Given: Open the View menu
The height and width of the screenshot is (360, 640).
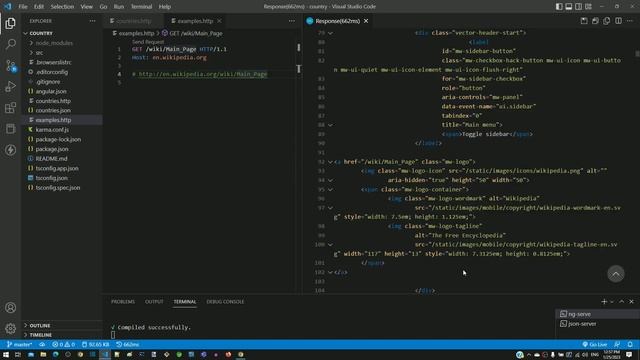Looking at the screenshot, I should [x=86, y=7].
